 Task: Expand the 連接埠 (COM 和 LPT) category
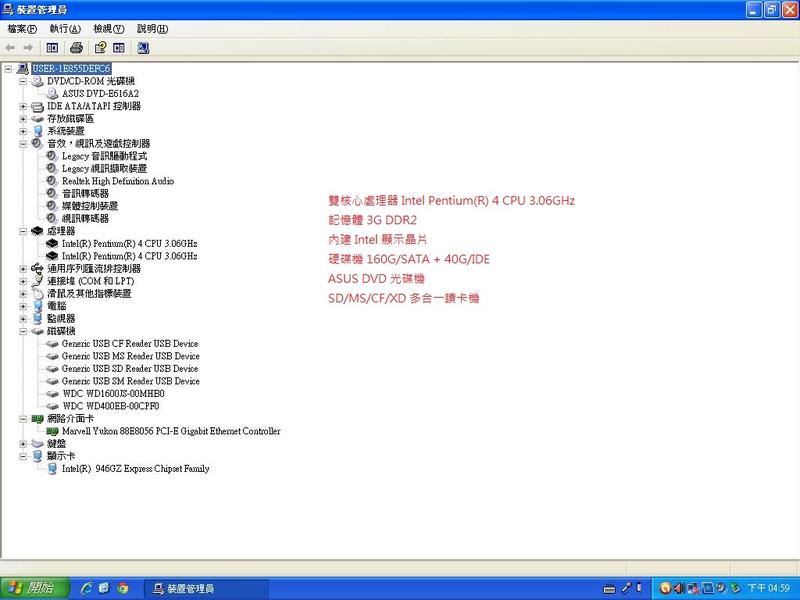coord(23,281)
